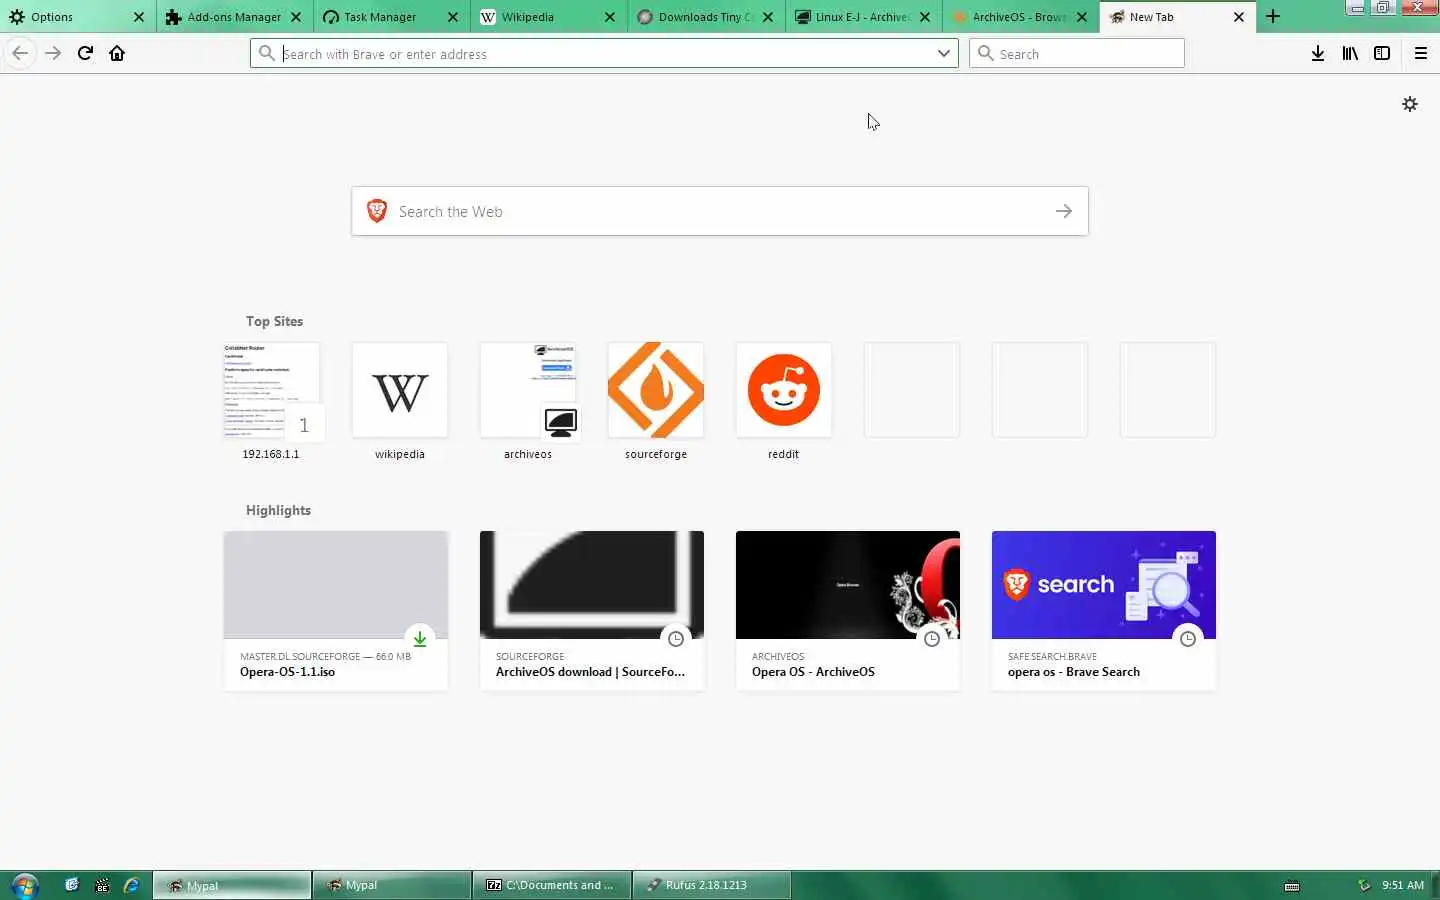
Task: Reload the current page
Action: click(85, 53)
